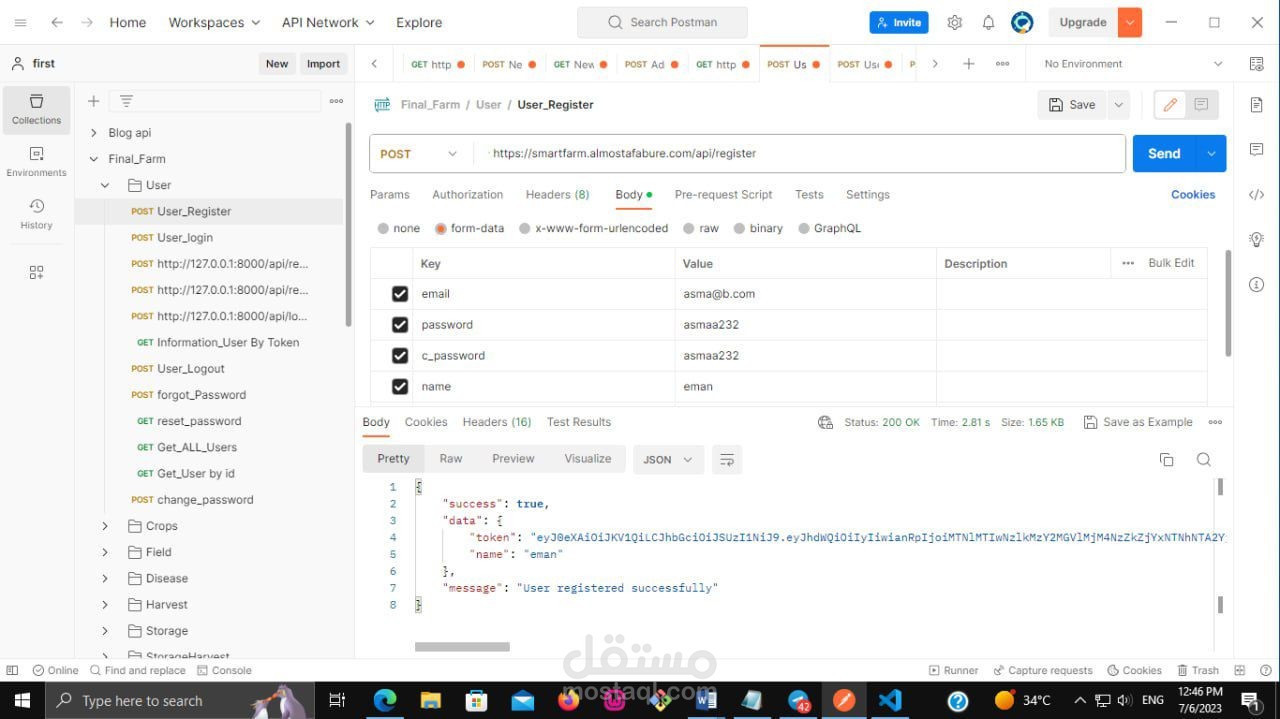Open the hamburger menu icon
The image size is (1280, 719).
(20, 22)
